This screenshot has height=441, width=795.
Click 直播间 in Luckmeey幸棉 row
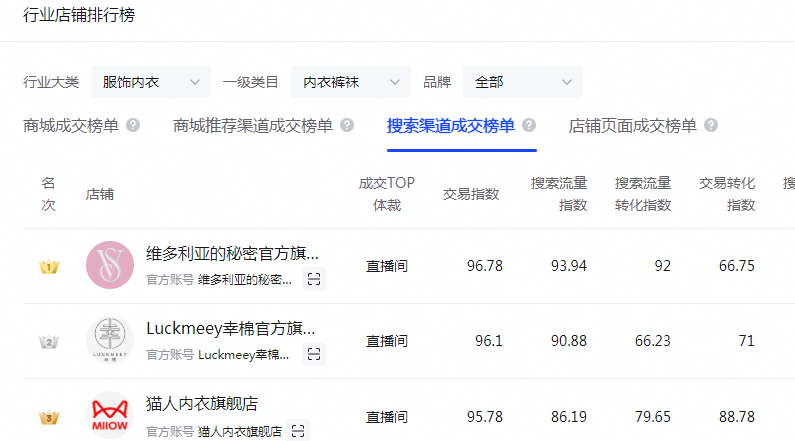click(387, 341)
